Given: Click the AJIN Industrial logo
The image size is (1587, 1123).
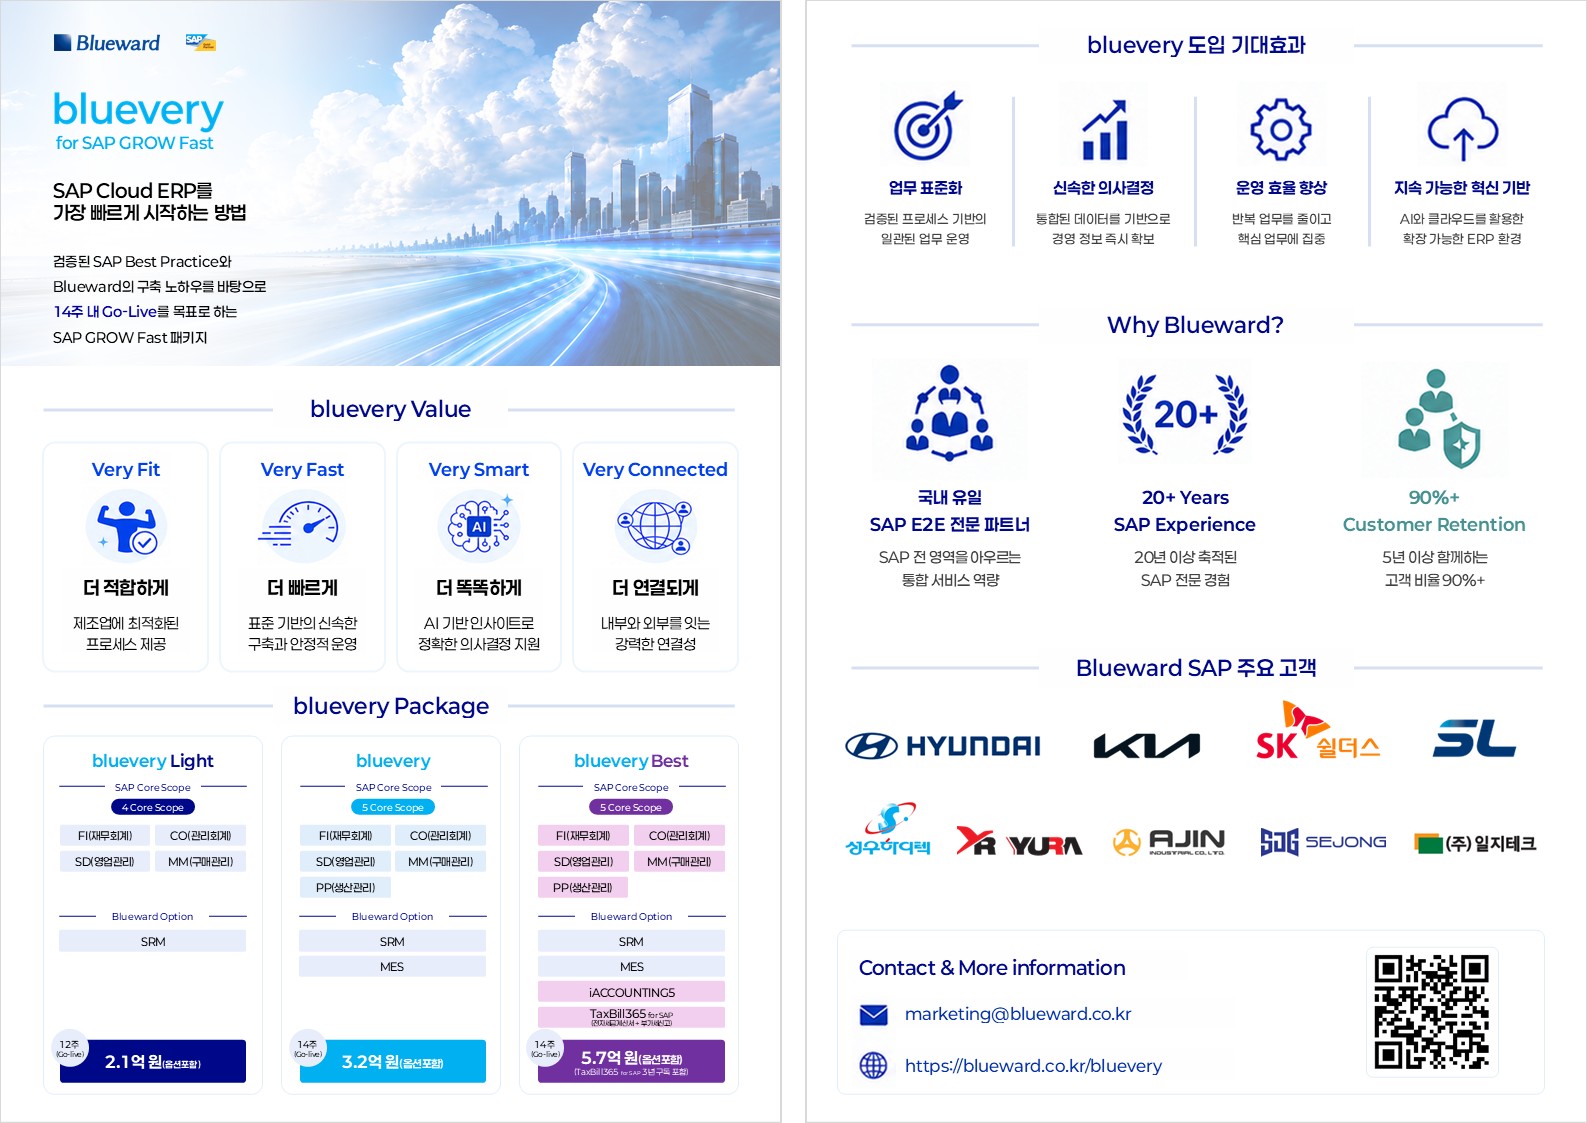Looking at the screenshot, I should [x=1169, y=842].
